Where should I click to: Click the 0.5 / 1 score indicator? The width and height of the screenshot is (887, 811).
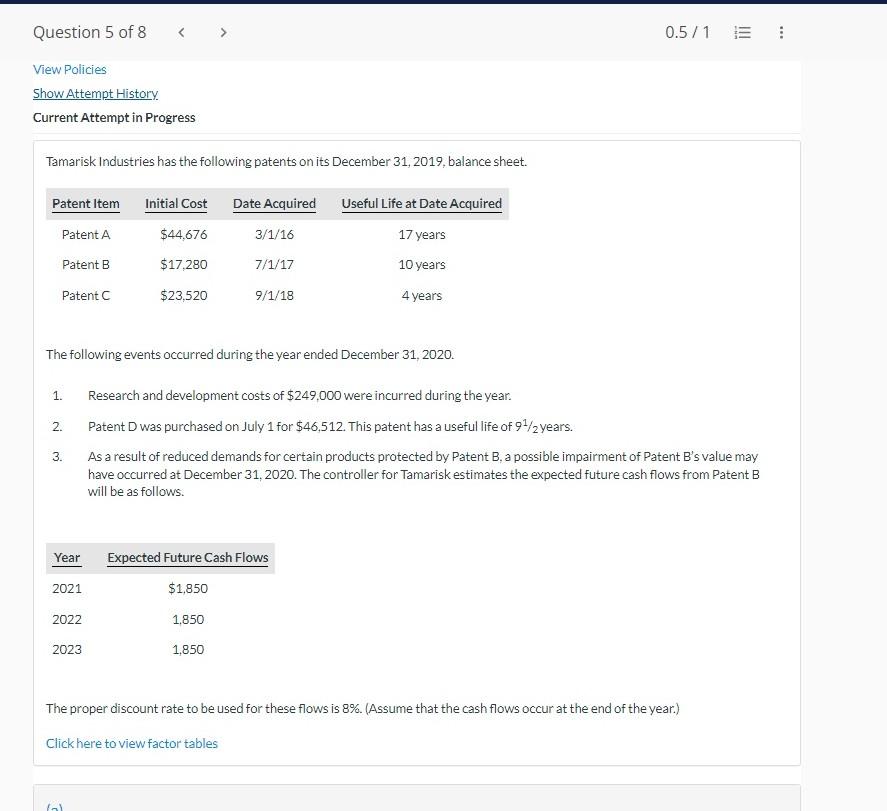[x=687, y=31]
